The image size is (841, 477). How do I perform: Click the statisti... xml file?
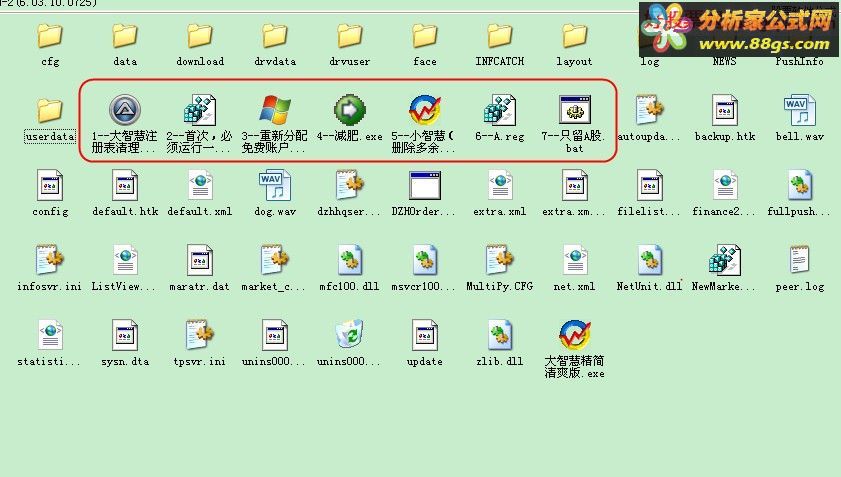click(50, 335)
